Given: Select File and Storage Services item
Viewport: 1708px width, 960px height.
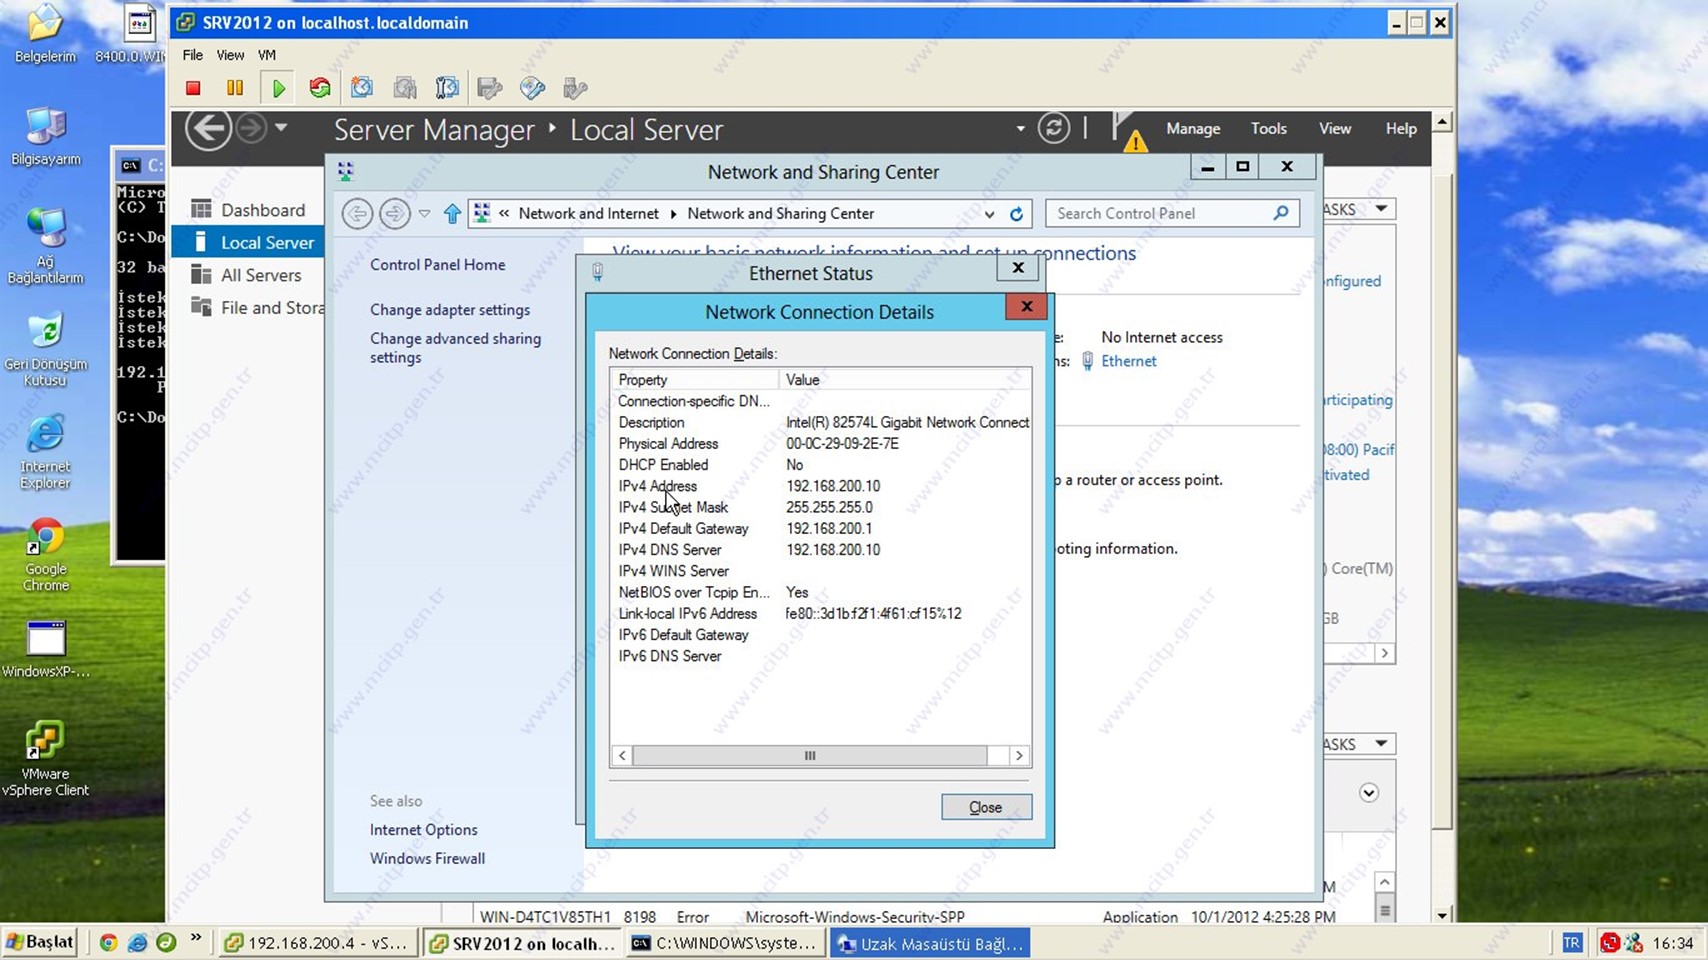Looking at the screenshot, I should 249,308.
